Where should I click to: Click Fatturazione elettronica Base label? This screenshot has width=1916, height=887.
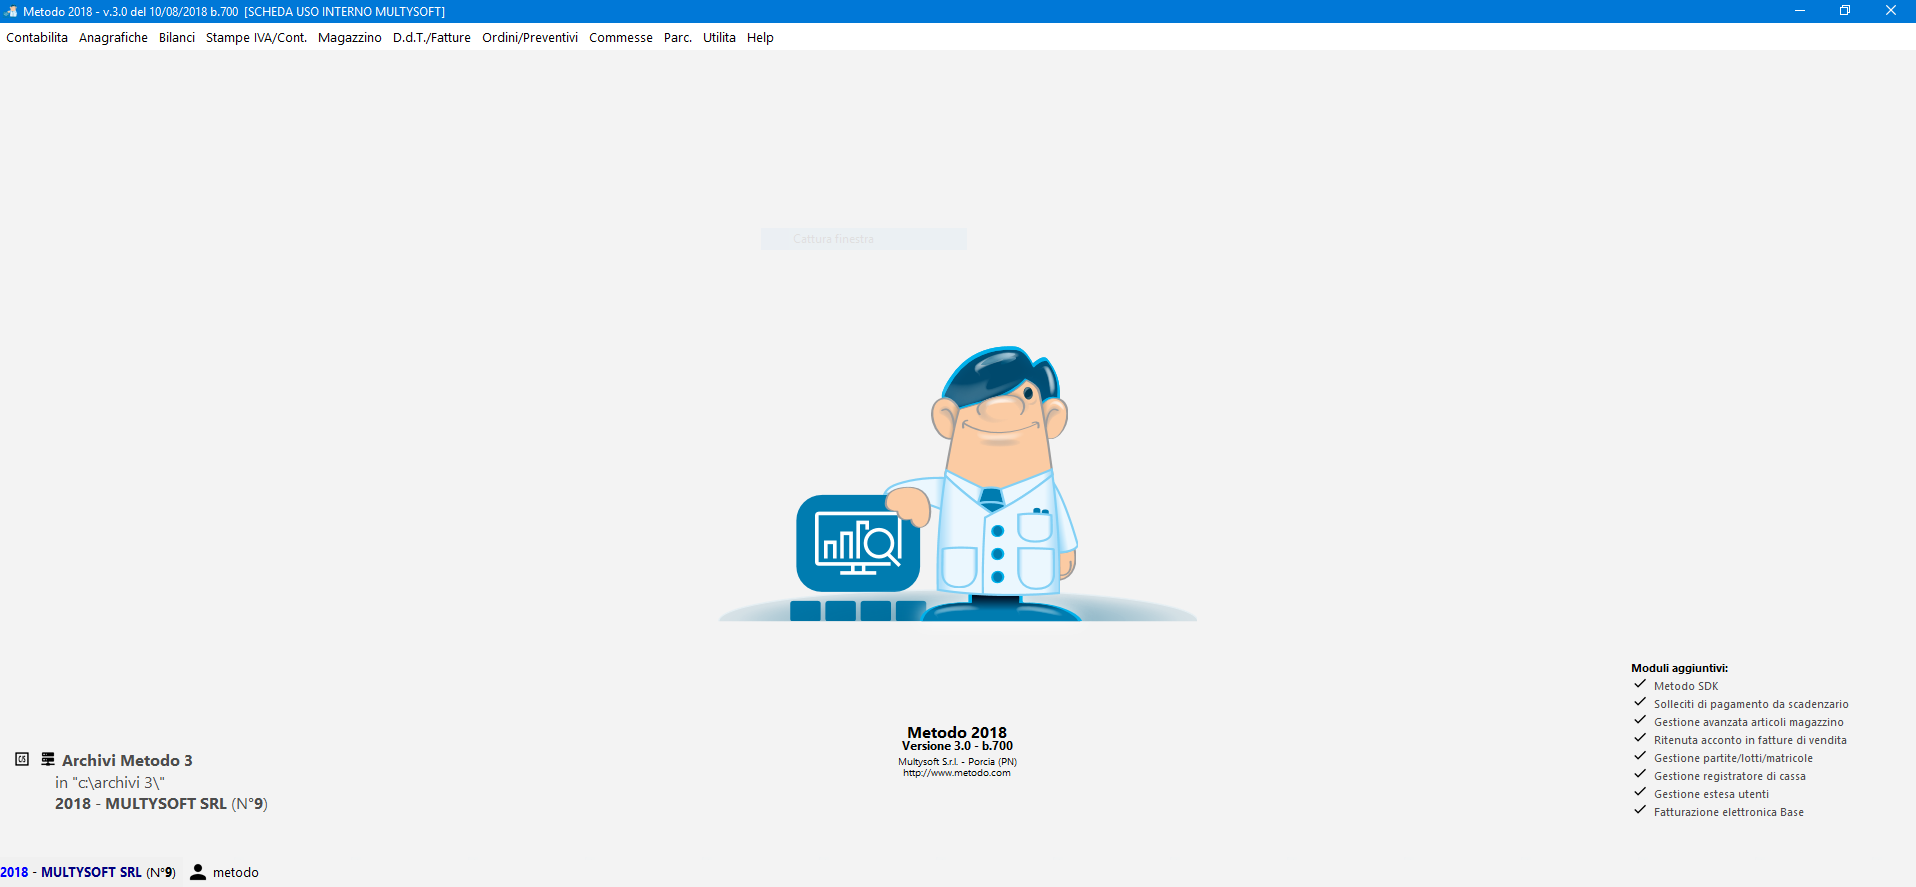1729,812
